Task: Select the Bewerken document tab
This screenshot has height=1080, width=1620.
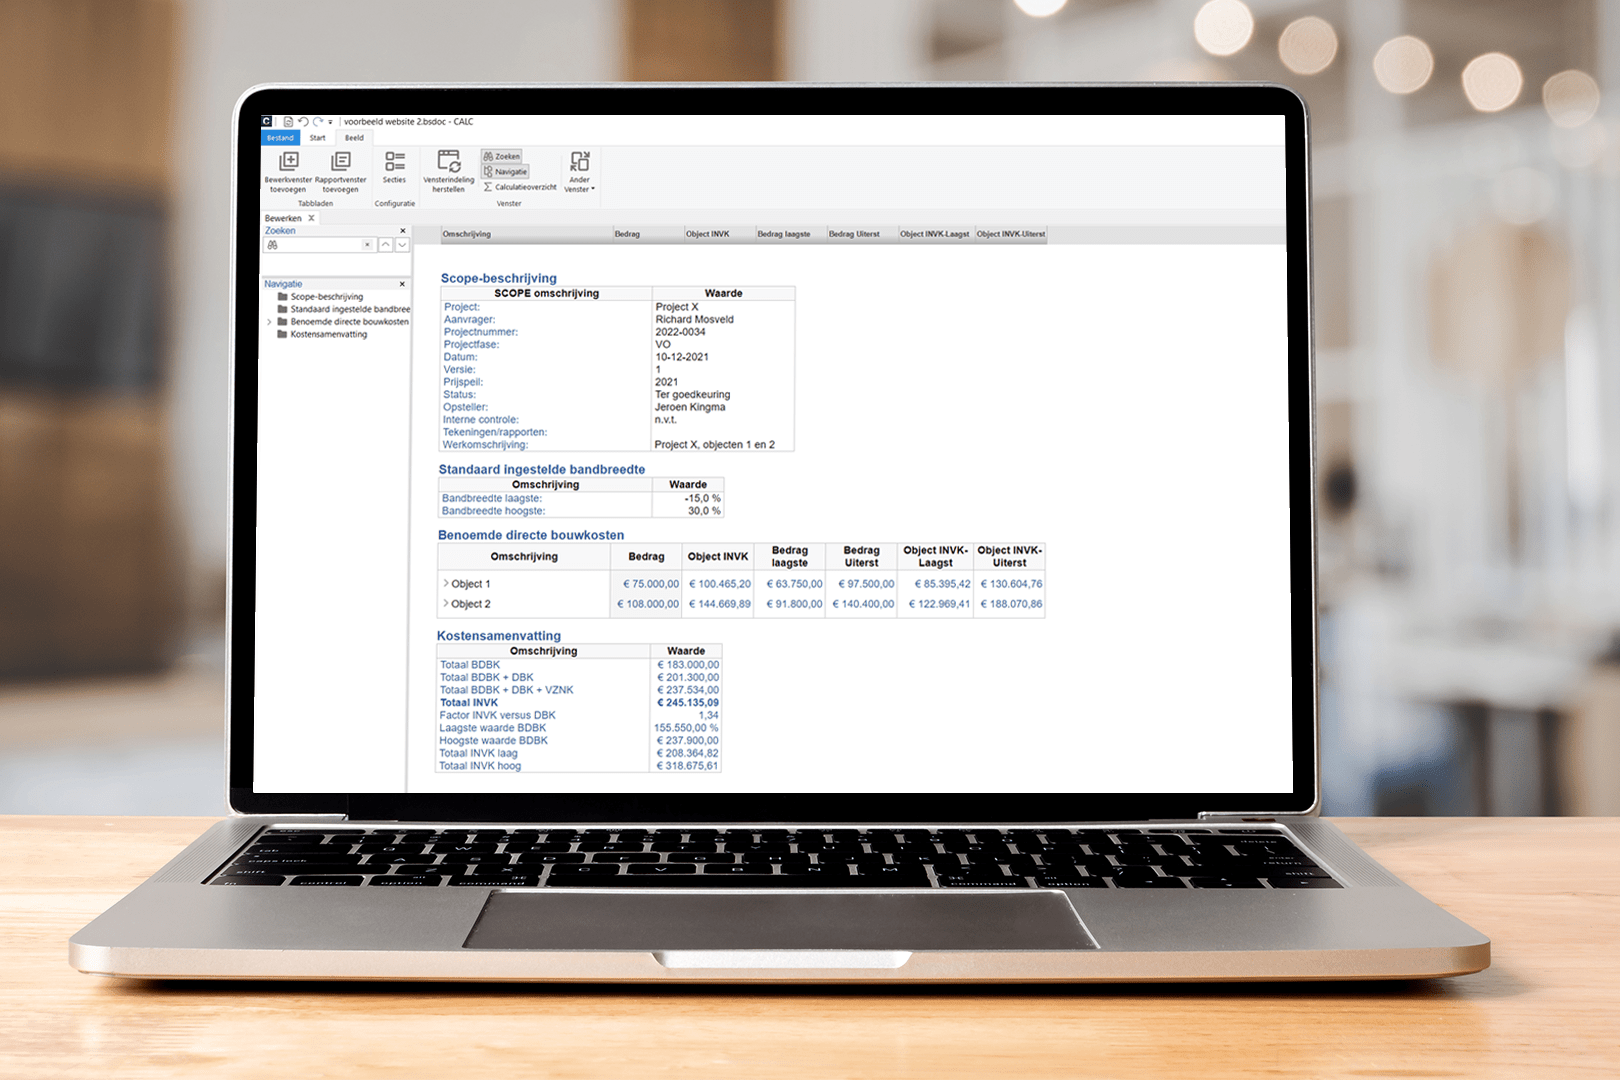Action: pos(283,218)
